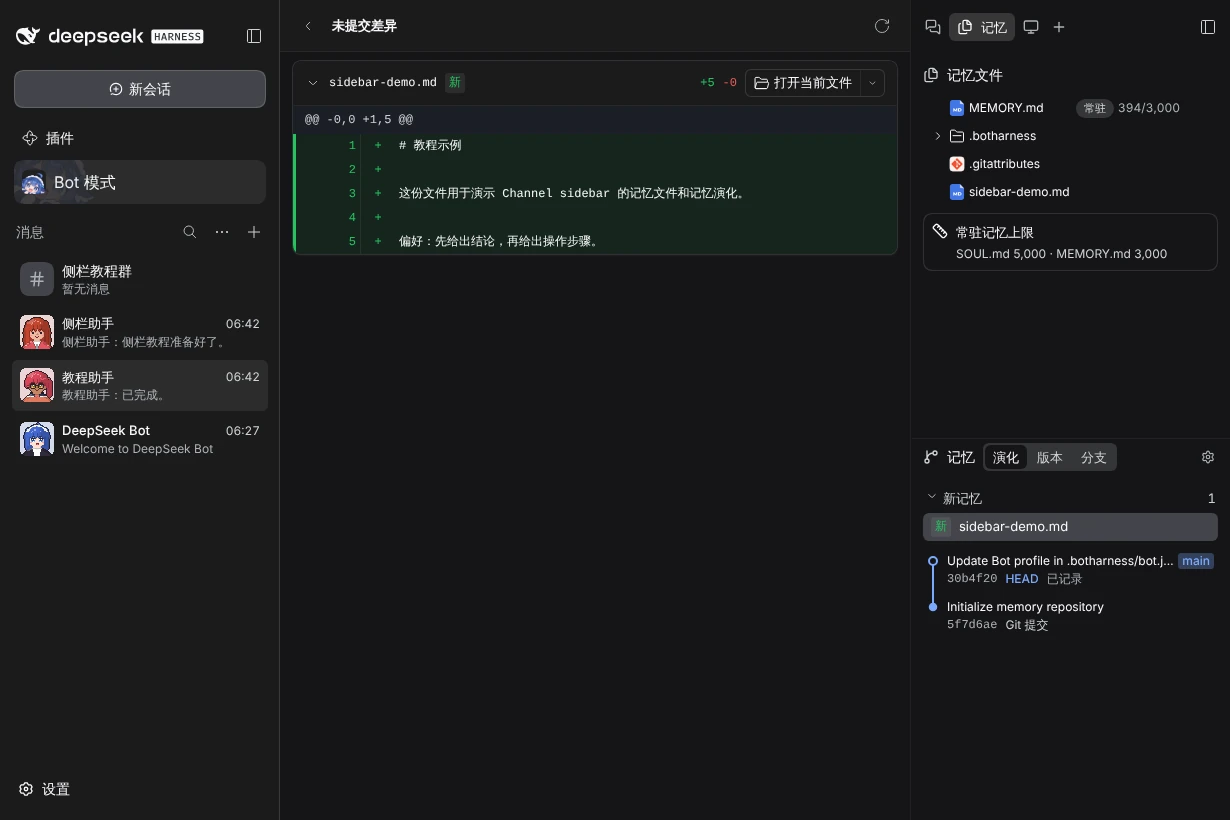Viewport: 1230px width, 820px height.
Task: Click the git branch icon beside 记忆
Action: (x=931, y=457)
